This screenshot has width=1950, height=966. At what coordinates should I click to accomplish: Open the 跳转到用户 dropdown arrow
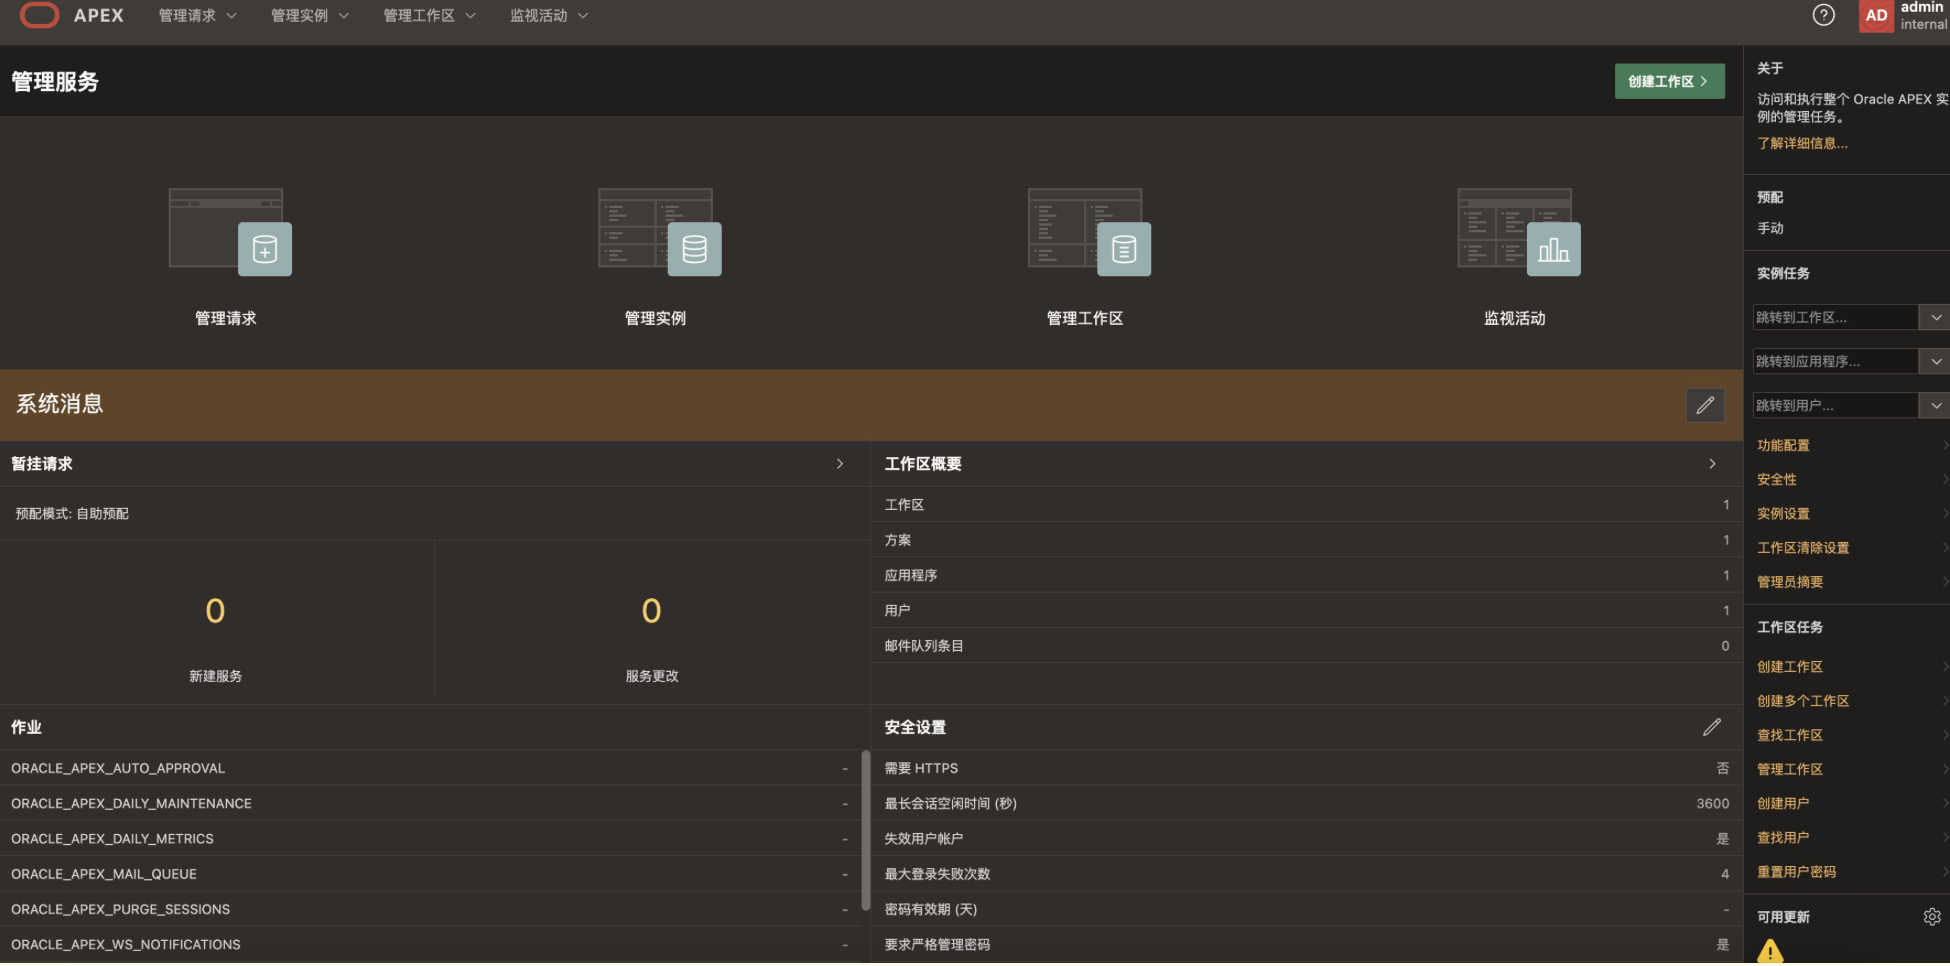(1936, 405)
